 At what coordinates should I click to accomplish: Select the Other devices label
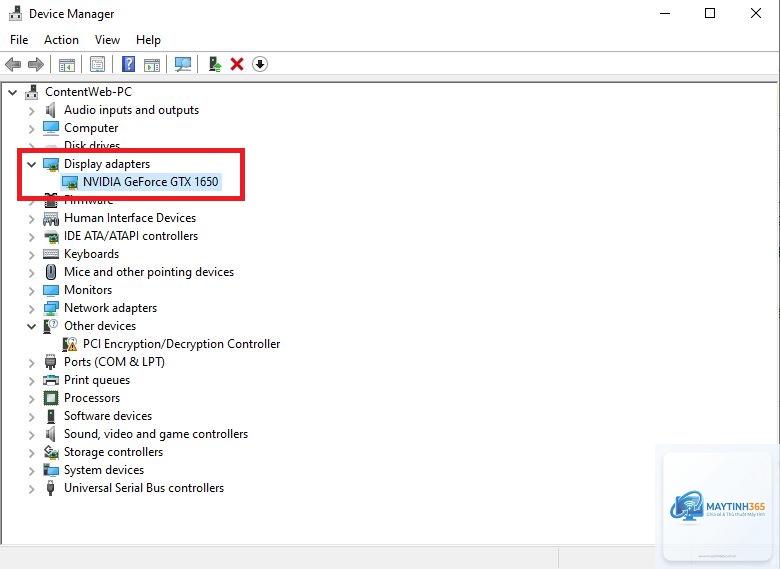coord(100,326)
